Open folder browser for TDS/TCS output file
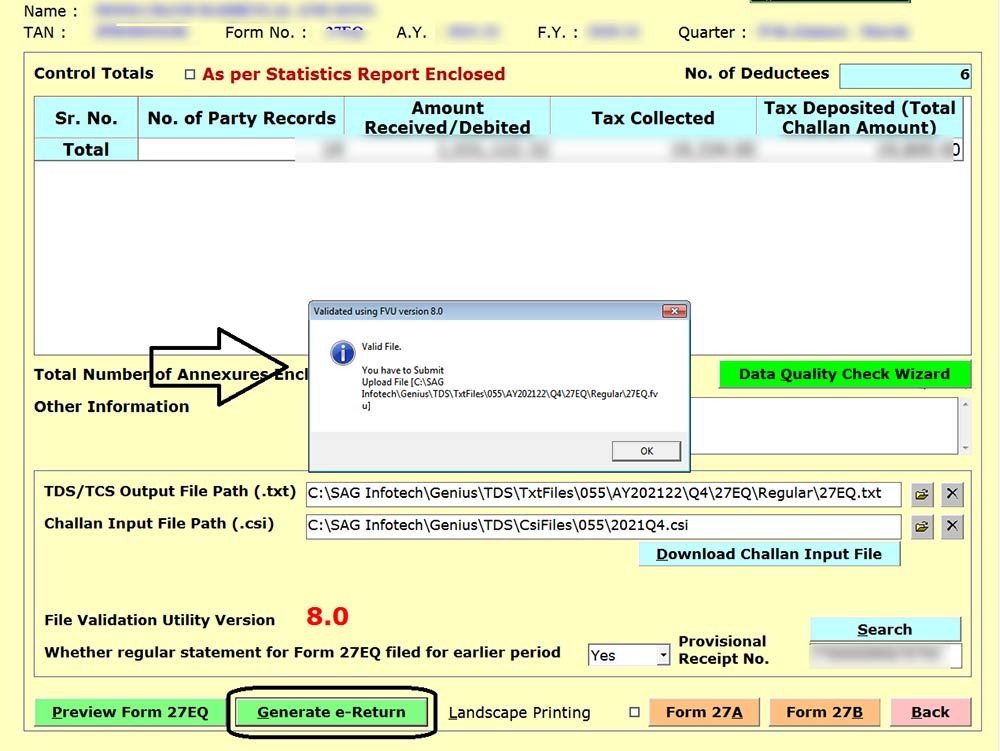Viewport: 1000px width, 751px height. [922, 494]
